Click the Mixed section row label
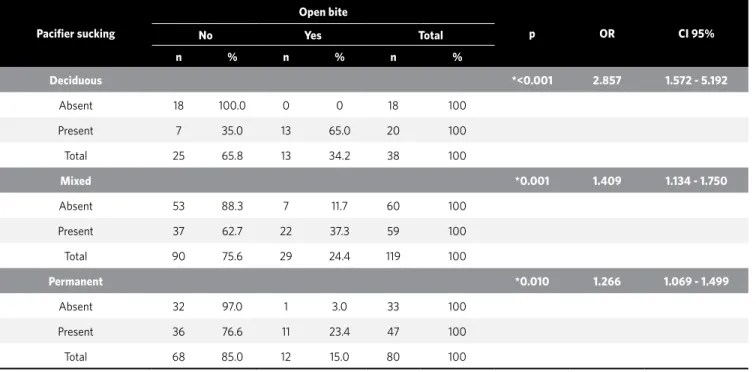Viewport: 756px width, 372px height. [x=76, y=181]
